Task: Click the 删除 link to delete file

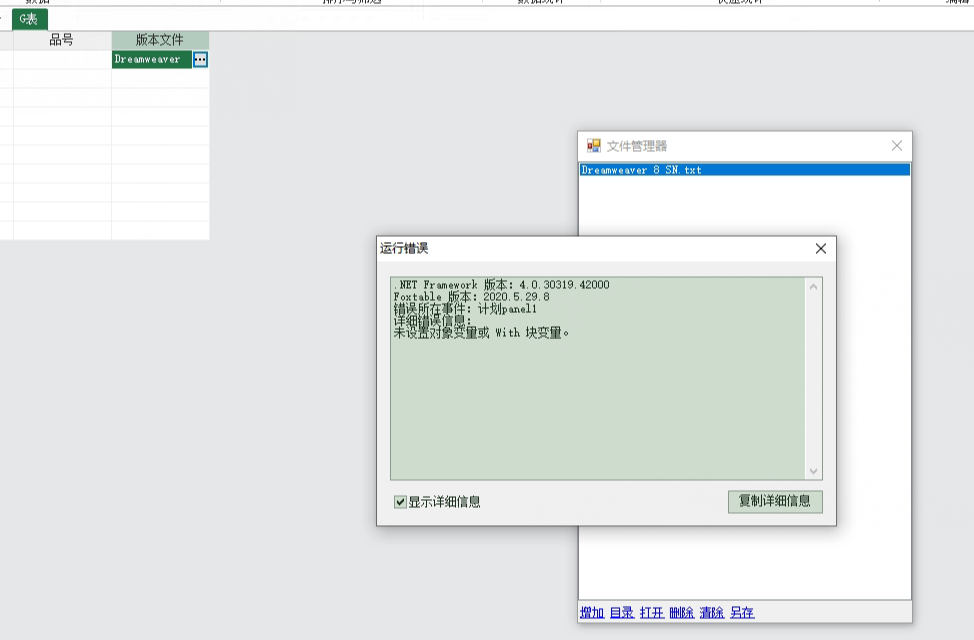Action: pyautogui.click(x=682, y=612)
